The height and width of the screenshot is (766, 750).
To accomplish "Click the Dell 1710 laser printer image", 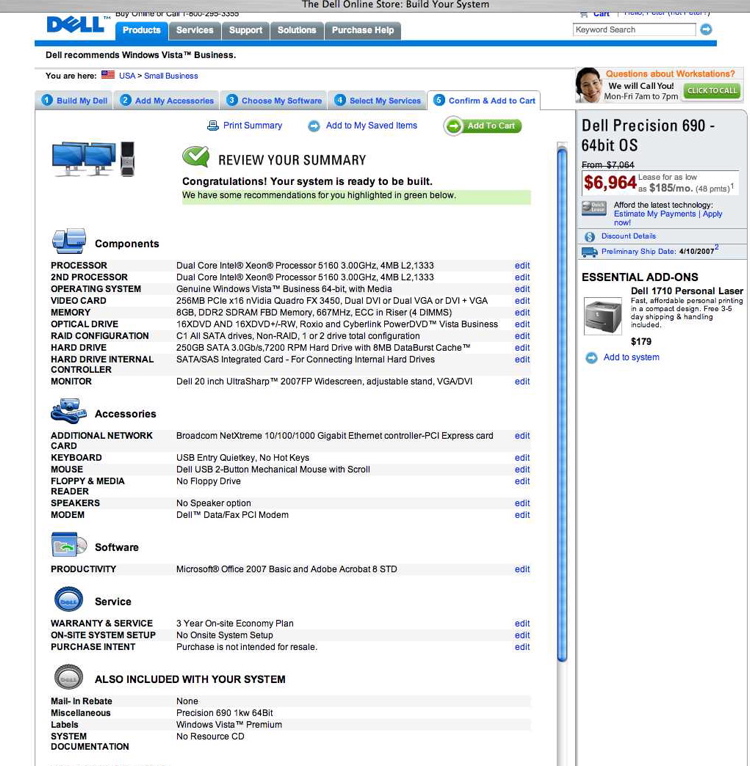I will point(603,317).
